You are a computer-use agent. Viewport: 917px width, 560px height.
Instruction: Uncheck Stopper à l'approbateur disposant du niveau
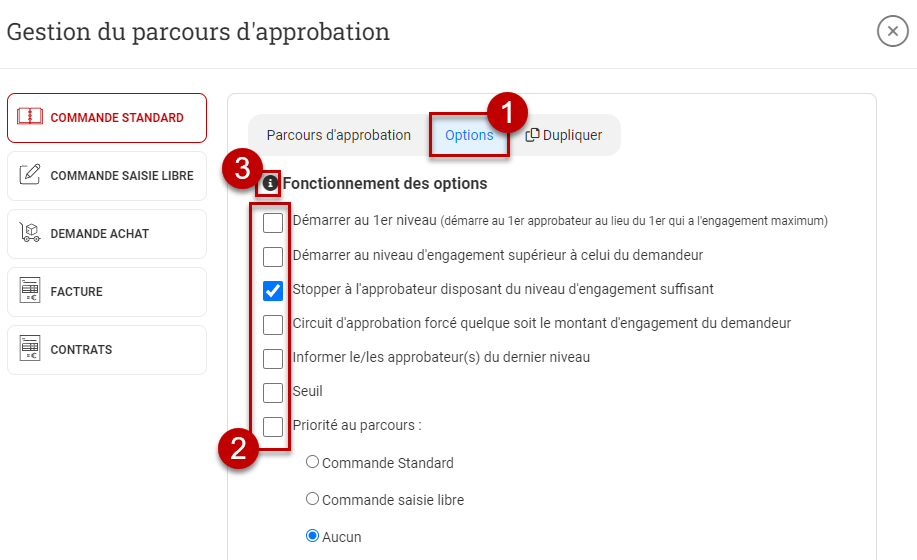273,290
